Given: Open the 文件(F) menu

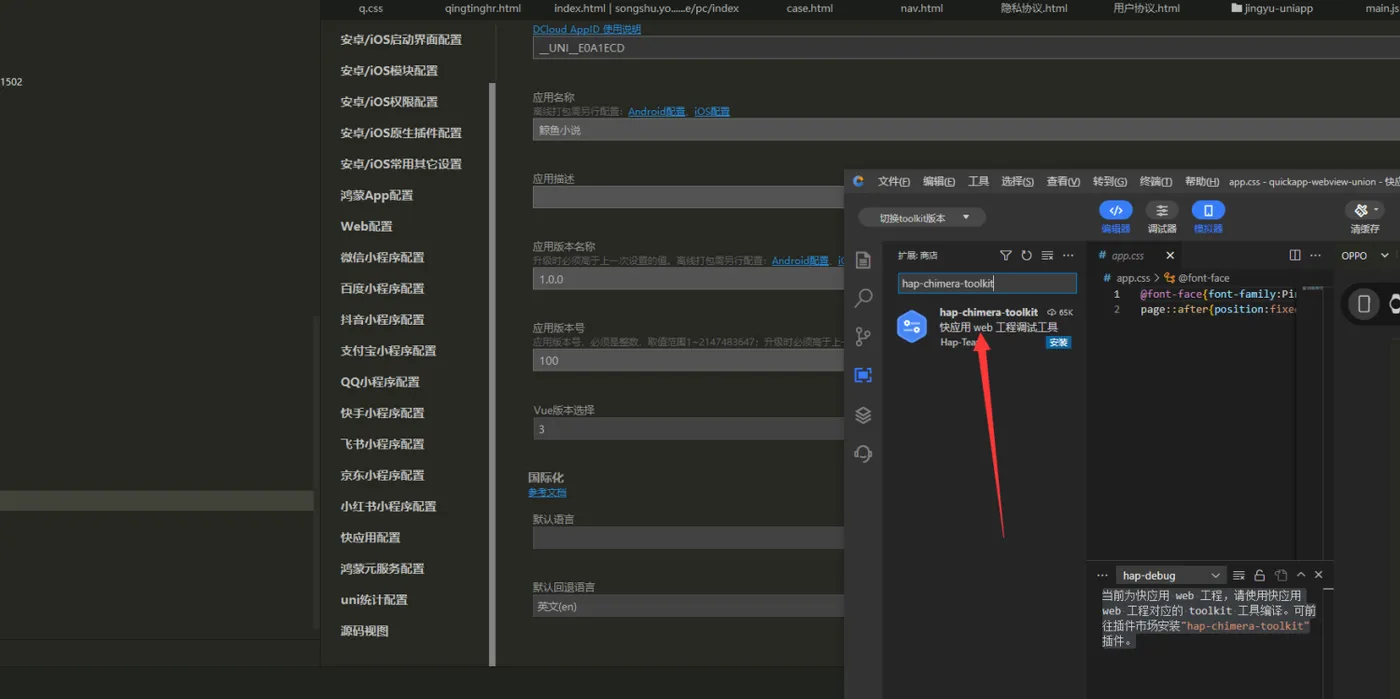Looking at the screenshot, I should click(894, 182).
